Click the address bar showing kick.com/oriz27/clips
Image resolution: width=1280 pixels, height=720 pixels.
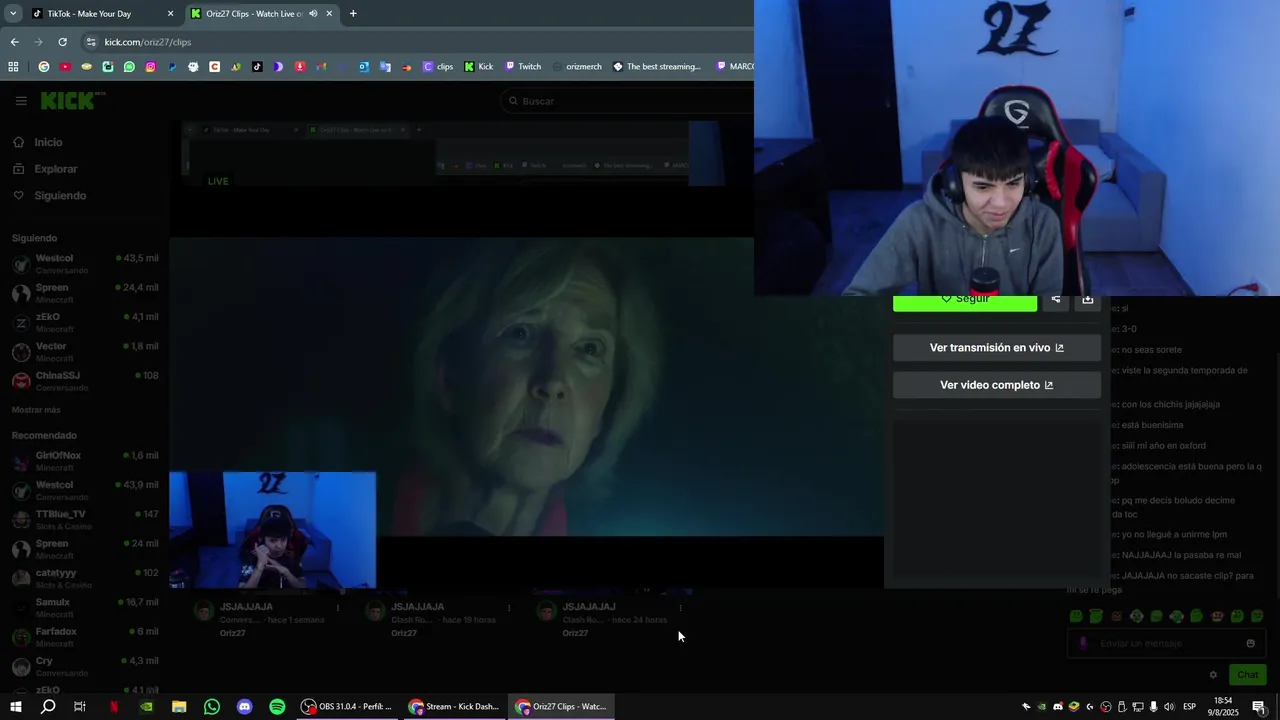pyautogui.click(x=415, y=42)
